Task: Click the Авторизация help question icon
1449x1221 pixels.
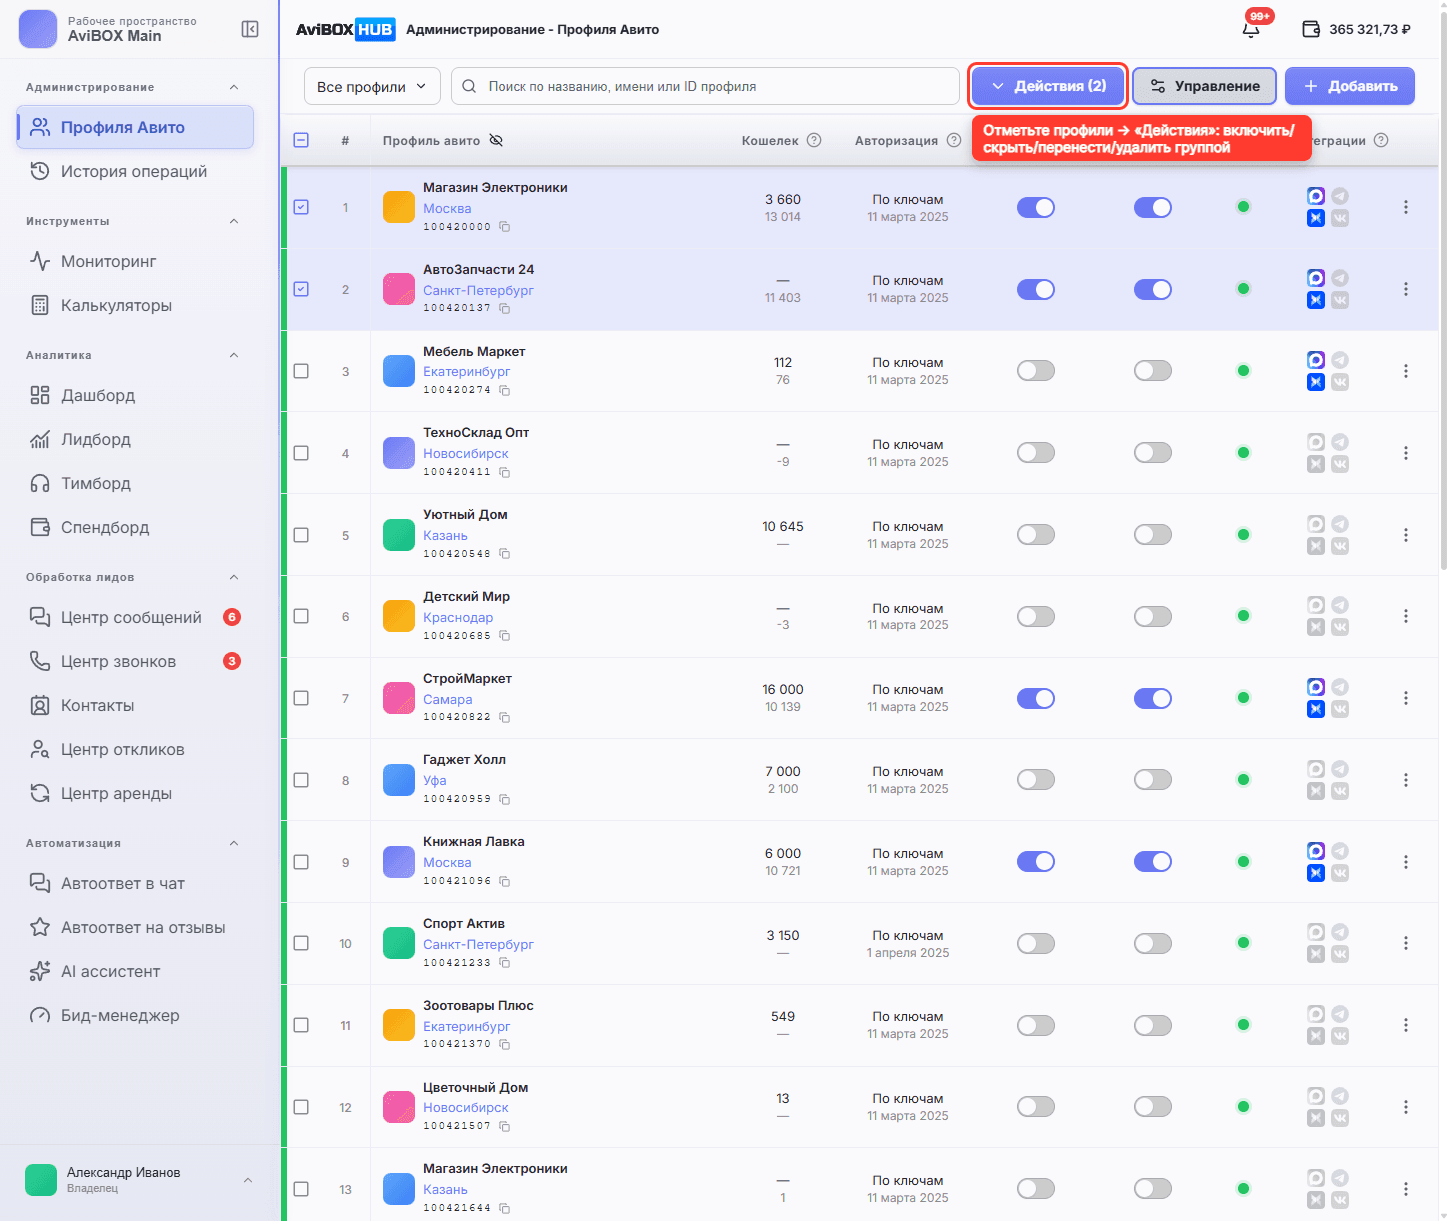Action: pyautogui.click(x=954, y=140)
